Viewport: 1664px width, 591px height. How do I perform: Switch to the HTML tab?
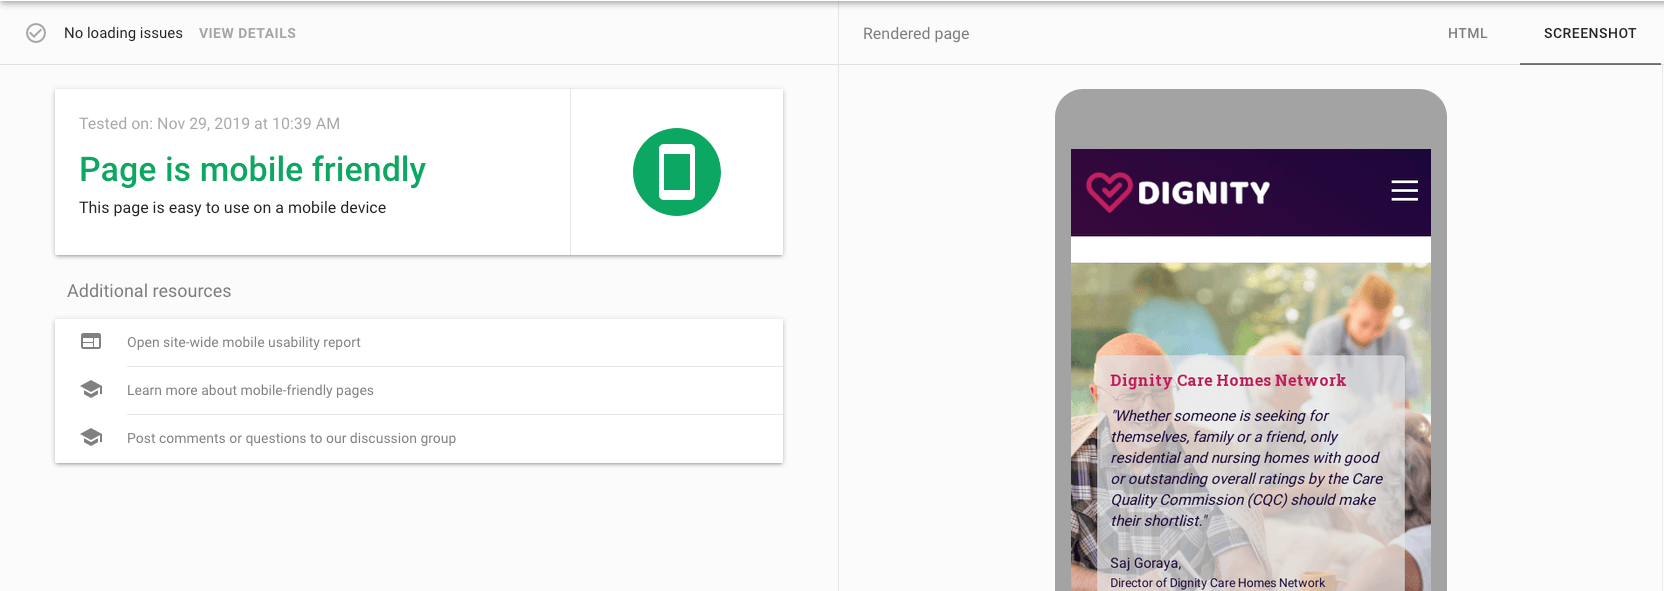(1467, 33)
